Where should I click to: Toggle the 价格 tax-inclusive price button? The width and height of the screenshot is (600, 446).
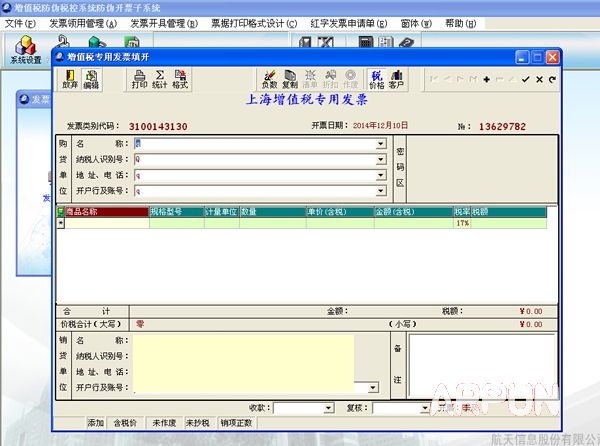pos(376,79)
